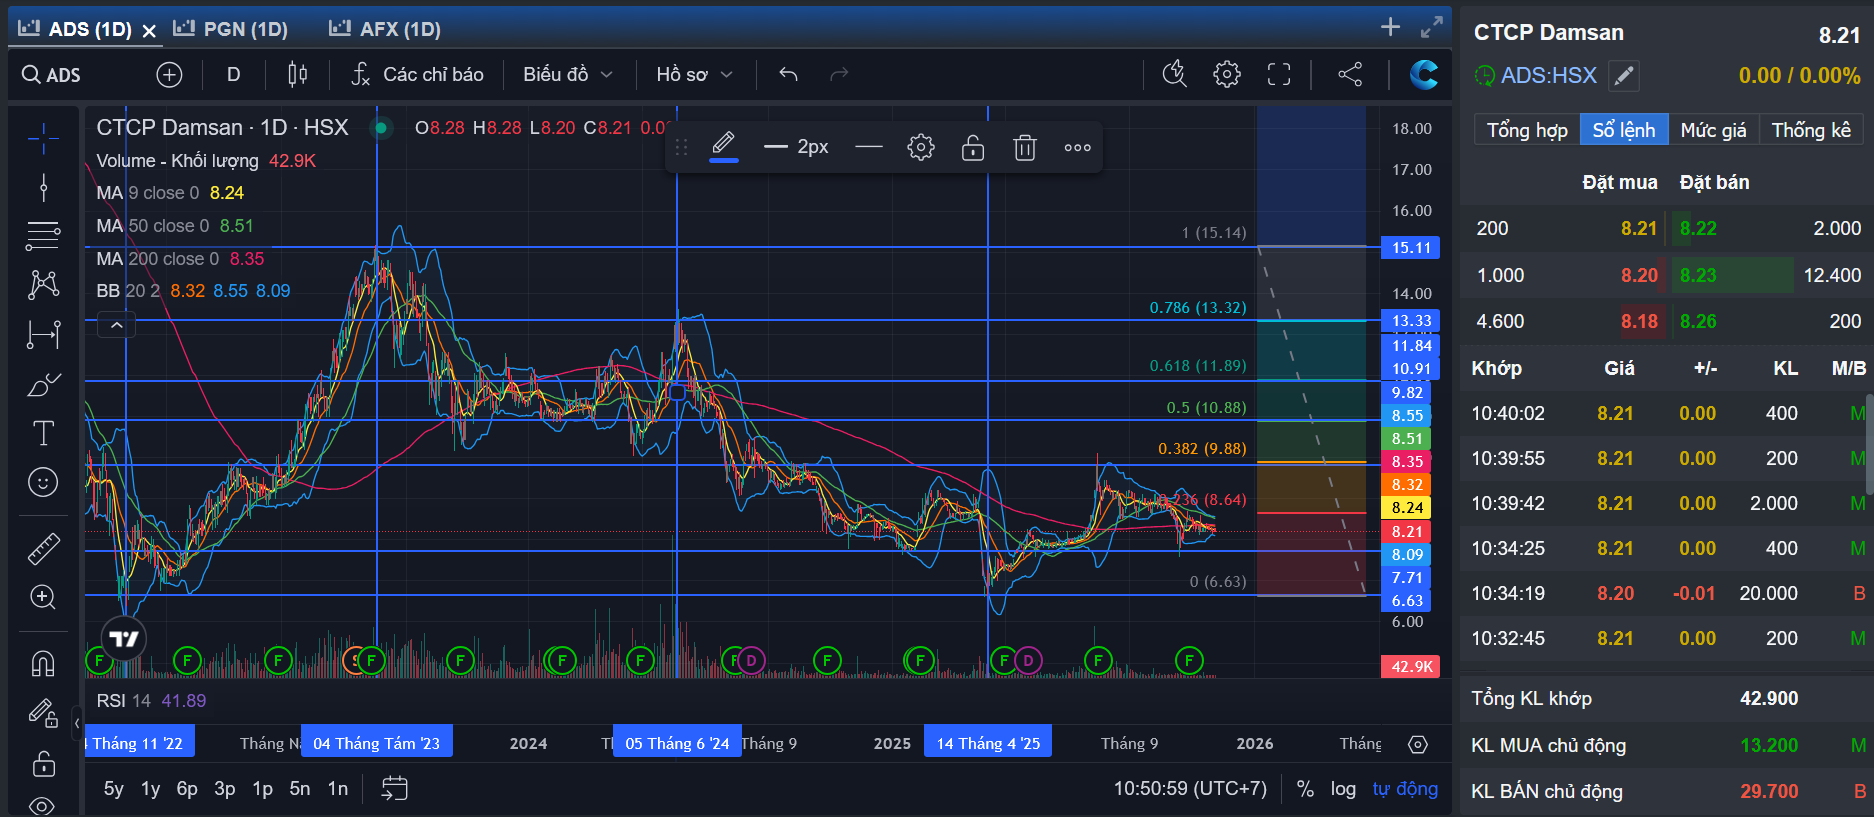Open go-to-date calendar icon

coord(395,789)
